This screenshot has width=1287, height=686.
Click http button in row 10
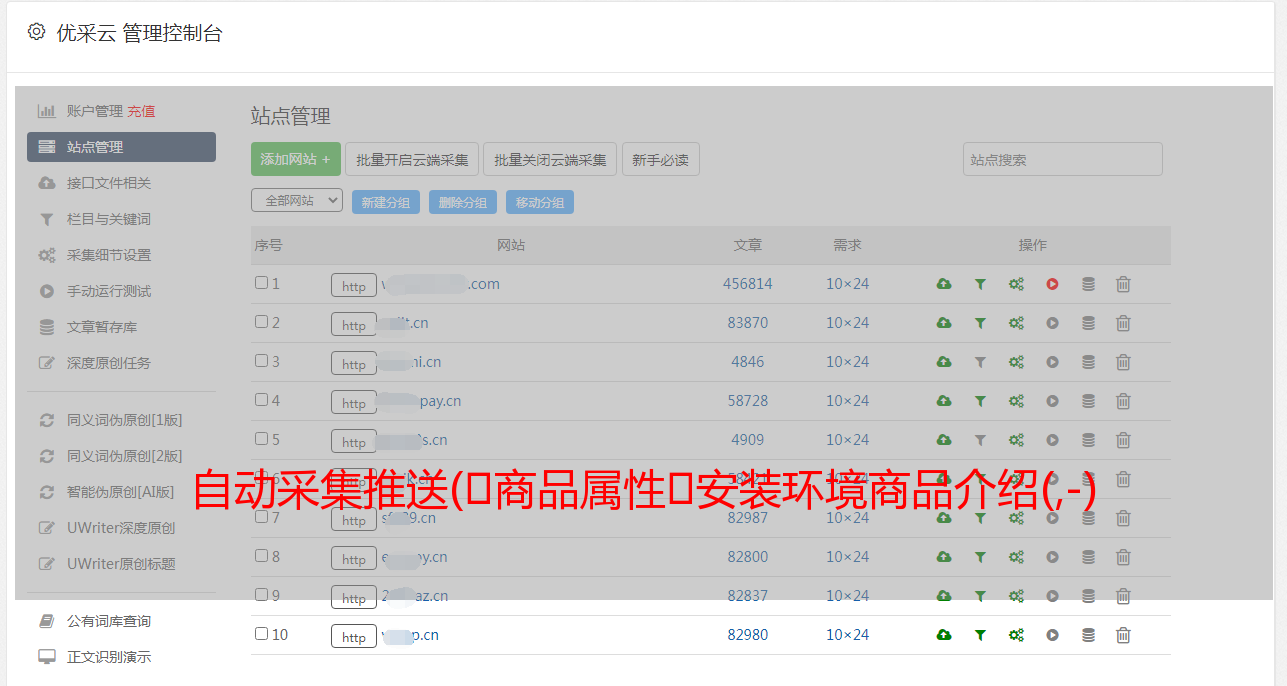point(354,636)
